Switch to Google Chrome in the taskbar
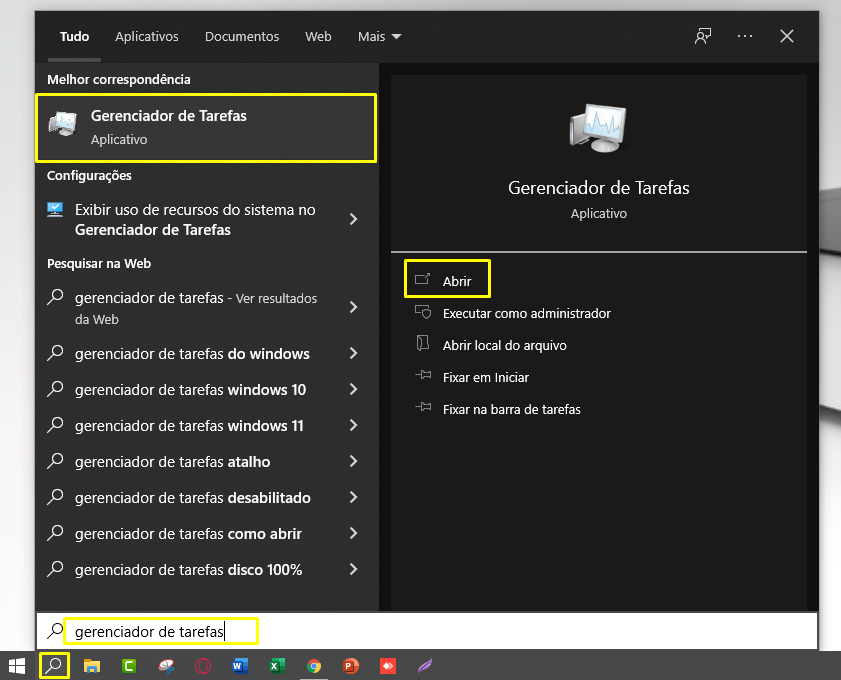841x680 pixels. pyautogui.click(x=314, y=666)
